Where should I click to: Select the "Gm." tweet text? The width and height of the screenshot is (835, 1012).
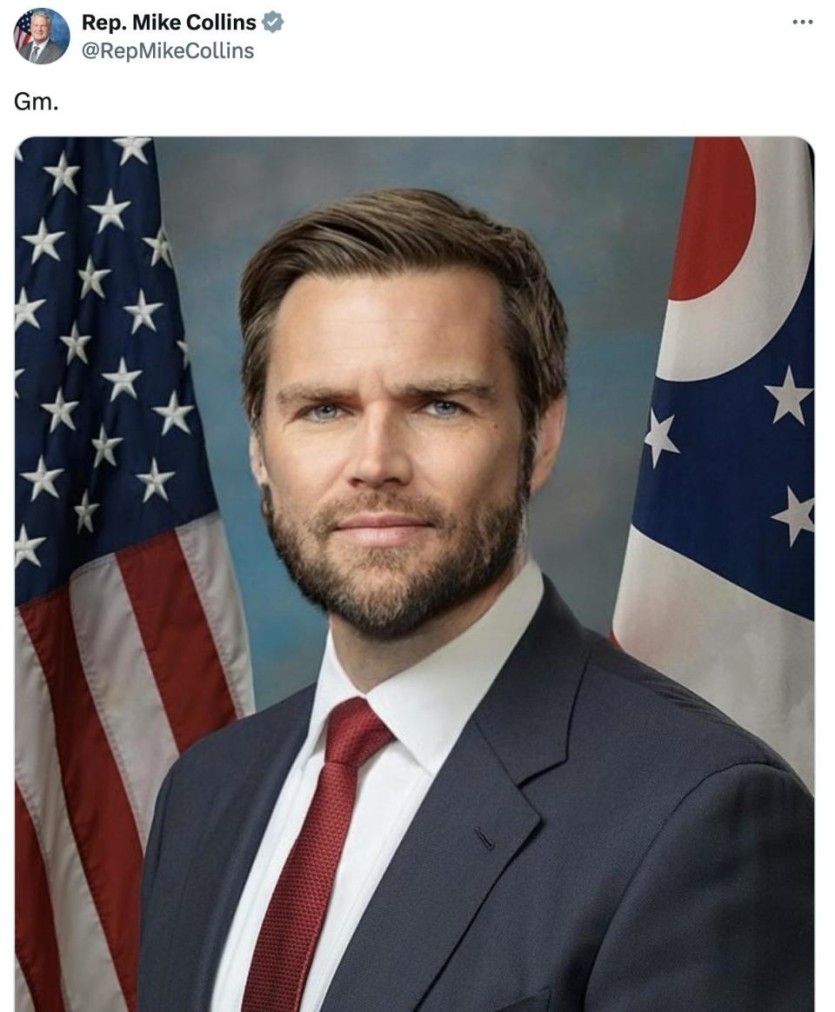[x=36, y=103]
